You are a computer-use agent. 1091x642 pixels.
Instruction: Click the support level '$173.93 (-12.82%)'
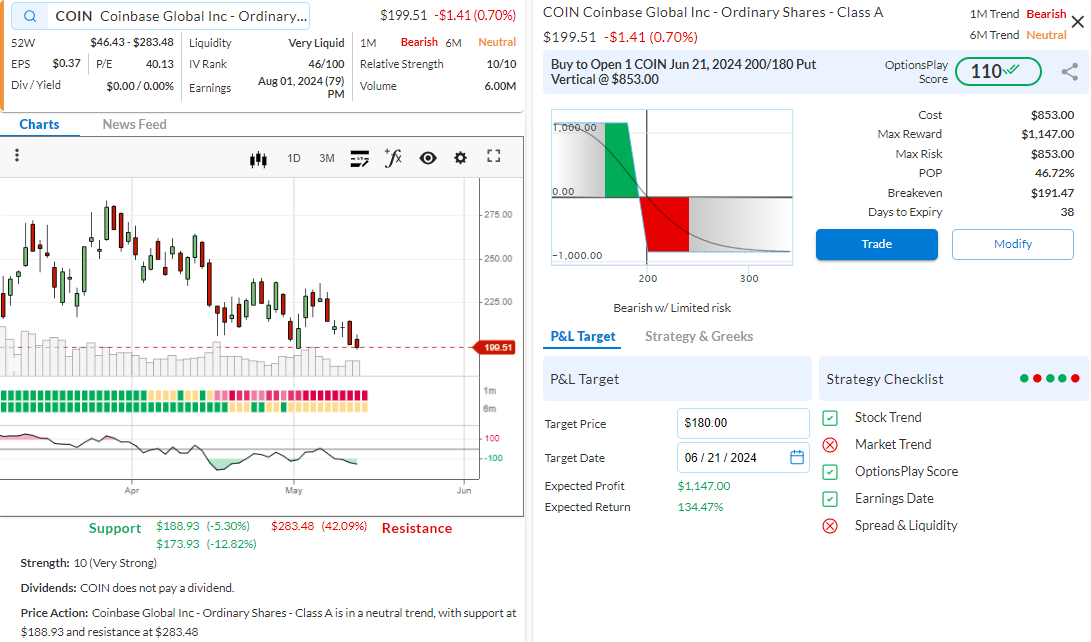206,544
